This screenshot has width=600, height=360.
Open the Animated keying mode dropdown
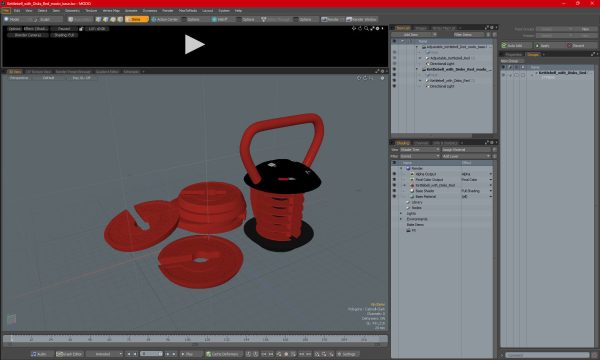click(x=104, y=354)
